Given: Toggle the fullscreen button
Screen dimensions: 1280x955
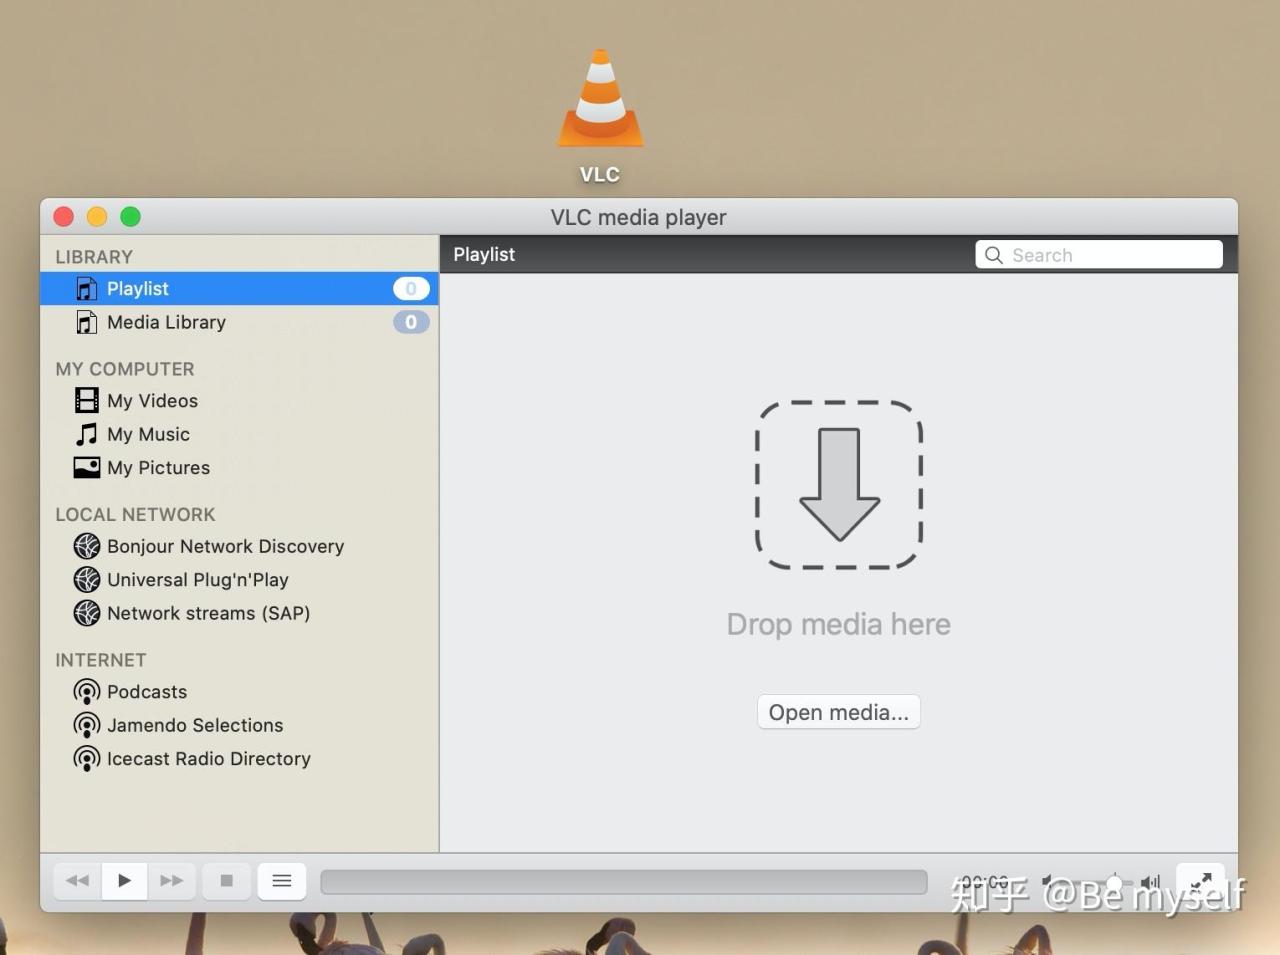Looking at the screenshot, I should (x=1201, y=881).
